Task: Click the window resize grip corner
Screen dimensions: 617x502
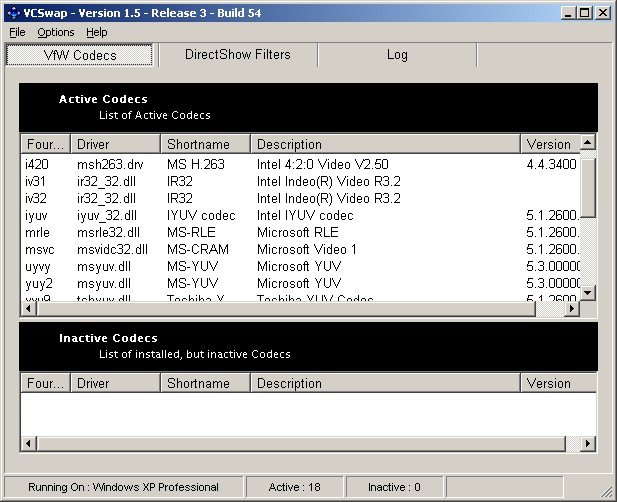Action: coord(607,492)
